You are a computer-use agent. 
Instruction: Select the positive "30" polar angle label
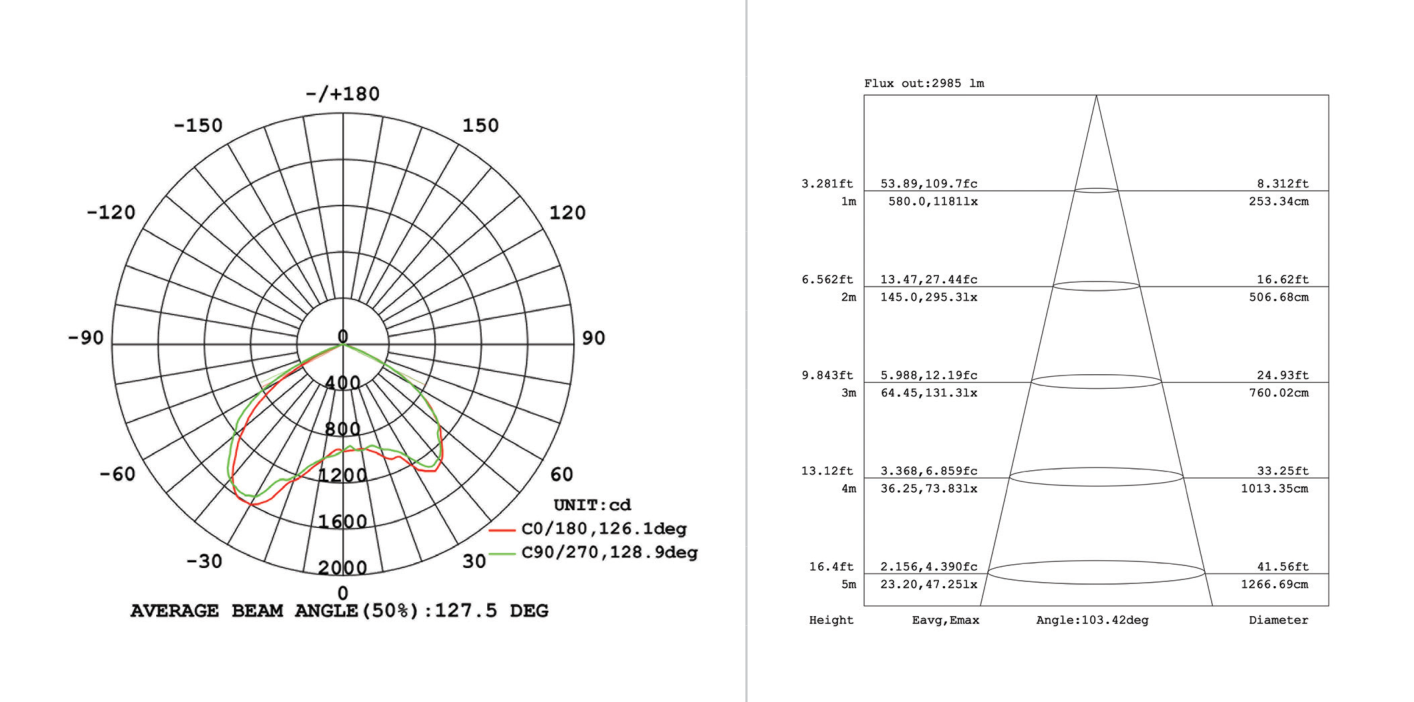[x=474, y=561]
